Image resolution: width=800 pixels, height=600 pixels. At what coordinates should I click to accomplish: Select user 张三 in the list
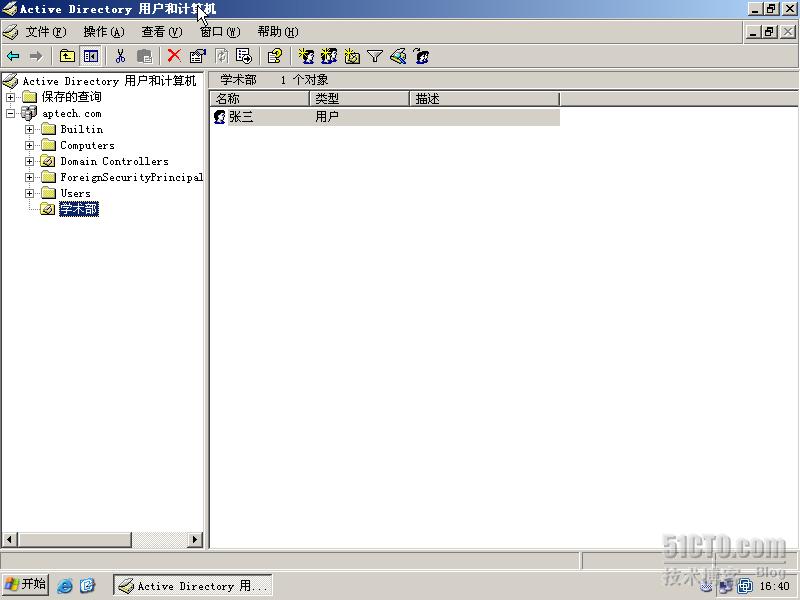241,117
